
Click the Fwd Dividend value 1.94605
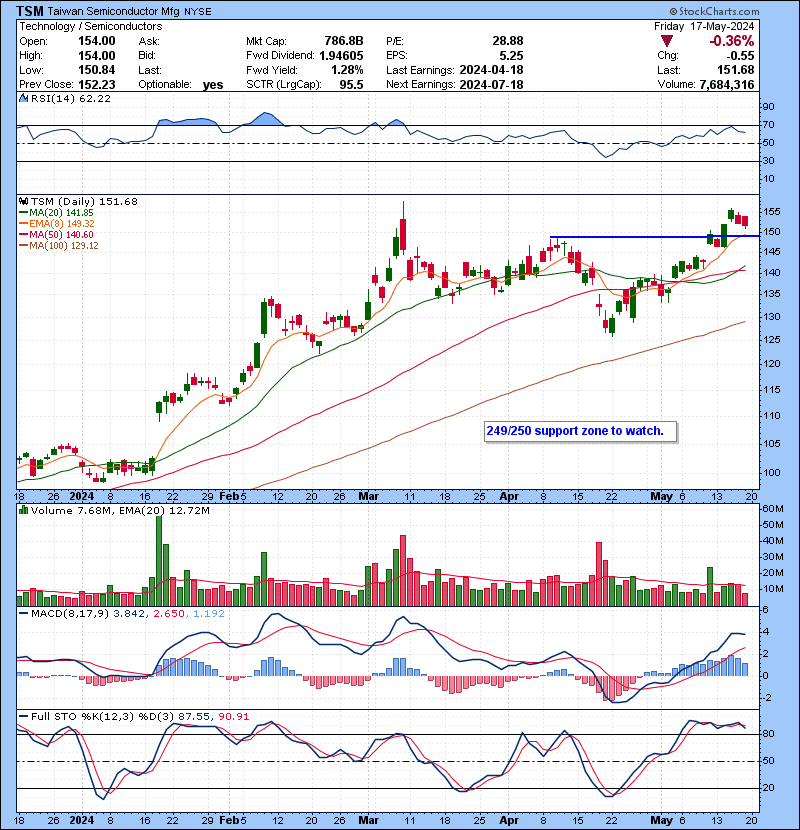pyautogui.click(x=341, y=56)
